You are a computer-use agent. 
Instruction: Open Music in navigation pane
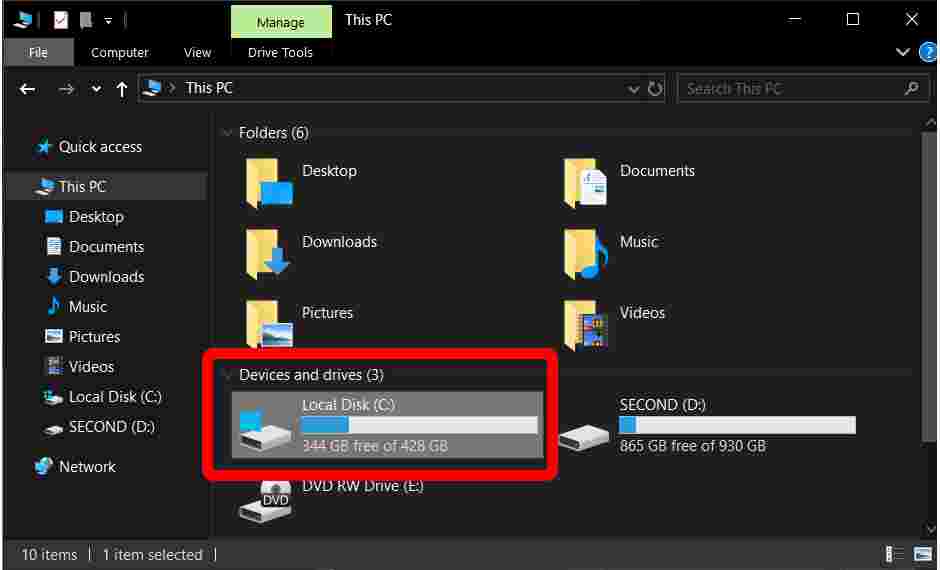point(76,306)
